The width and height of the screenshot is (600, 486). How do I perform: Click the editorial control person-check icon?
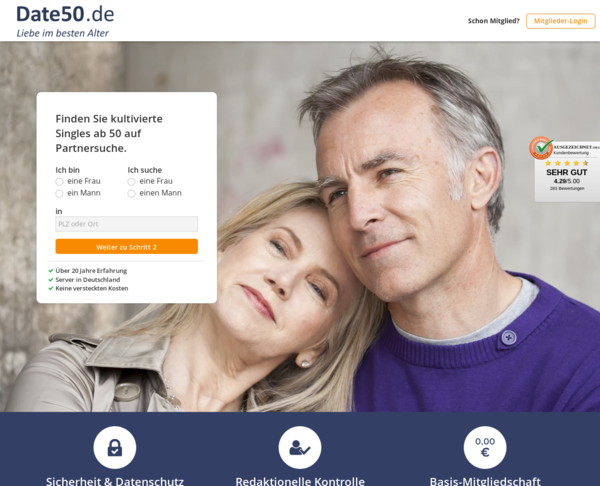coord(300,447)
